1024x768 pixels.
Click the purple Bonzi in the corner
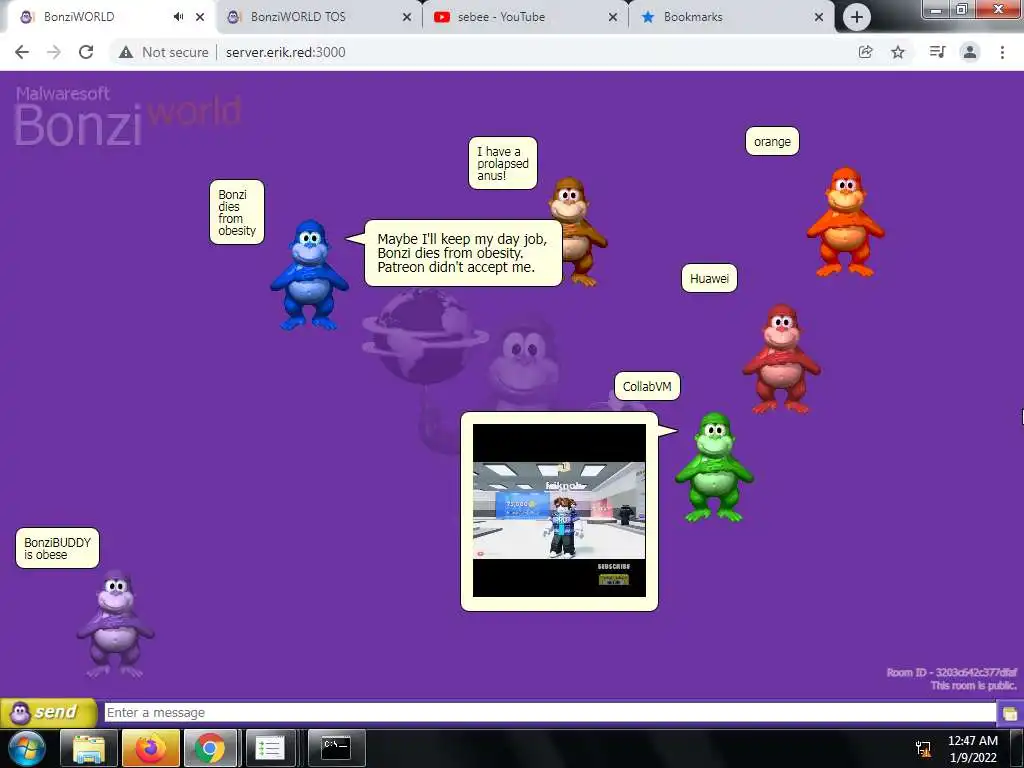[116, 624]
